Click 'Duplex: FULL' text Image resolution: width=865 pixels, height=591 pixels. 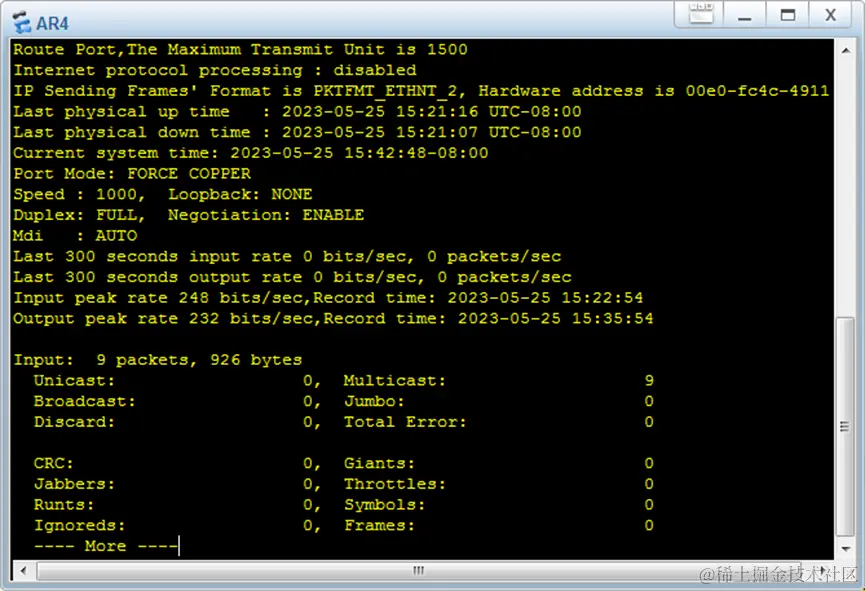pos(79,215)
